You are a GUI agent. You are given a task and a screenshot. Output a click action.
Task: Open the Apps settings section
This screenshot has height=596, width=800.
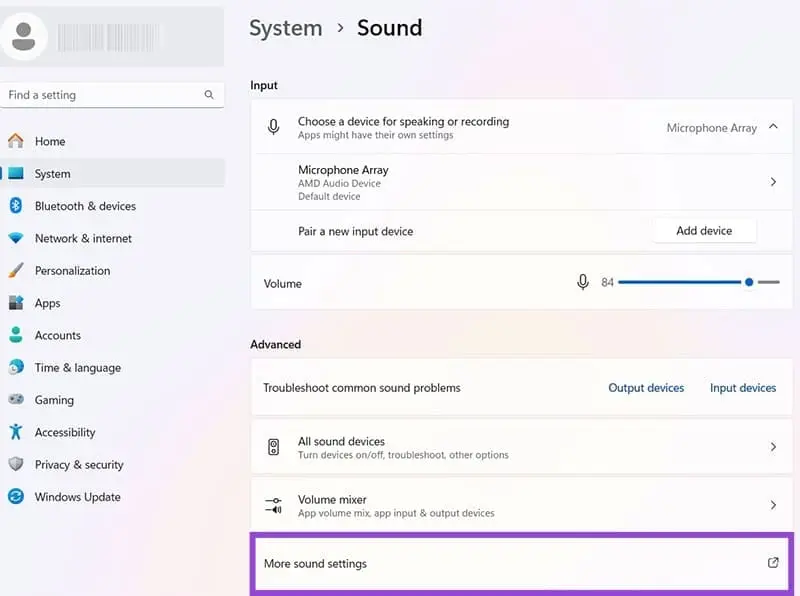pos(112,303)
